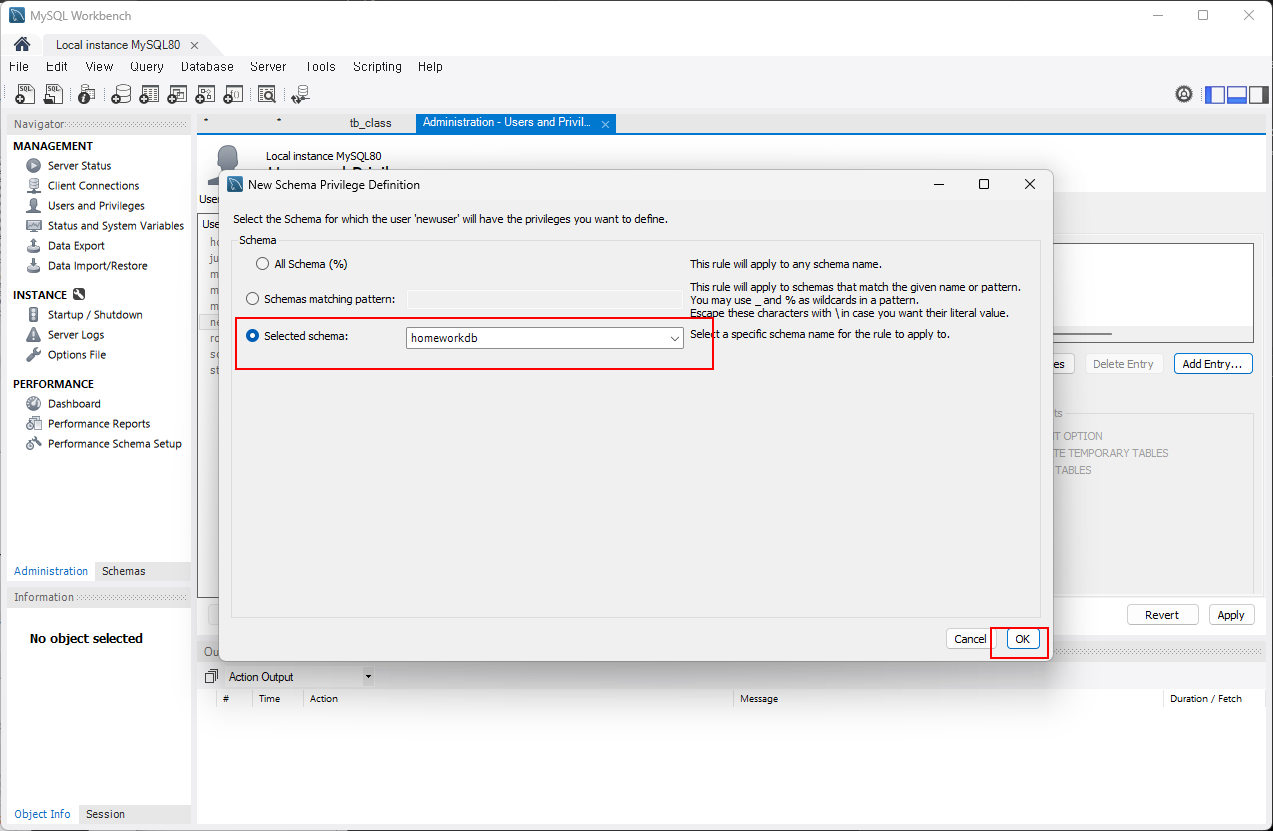
Task: Open Status and System Variables
Action: (116, 226)
